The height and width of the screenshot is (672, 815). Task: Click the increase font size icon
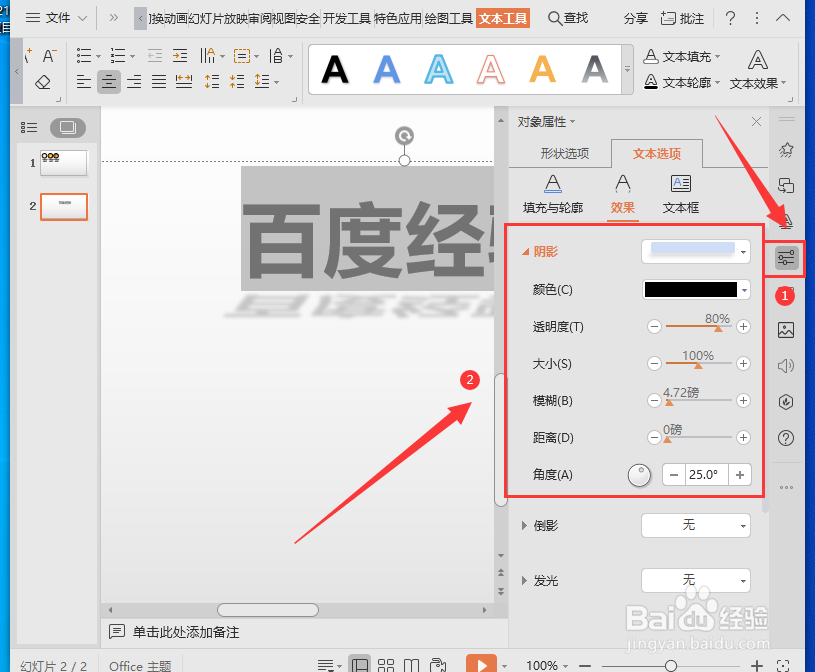click(x=28, y=55)
